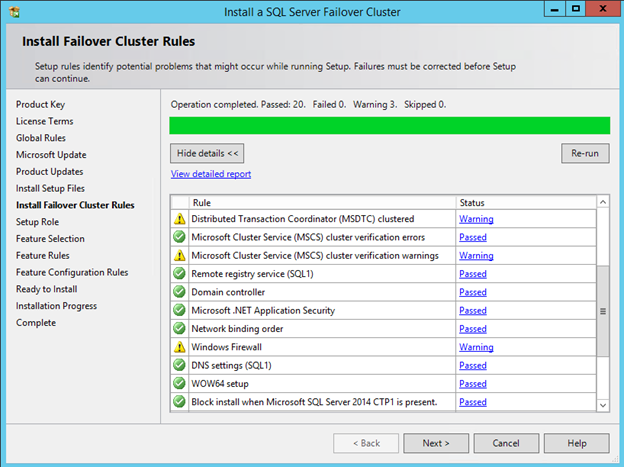The width and height of the screenshot is (624, 467).
Task: Select Complete step in sidebar
Action: pos(36,322)
